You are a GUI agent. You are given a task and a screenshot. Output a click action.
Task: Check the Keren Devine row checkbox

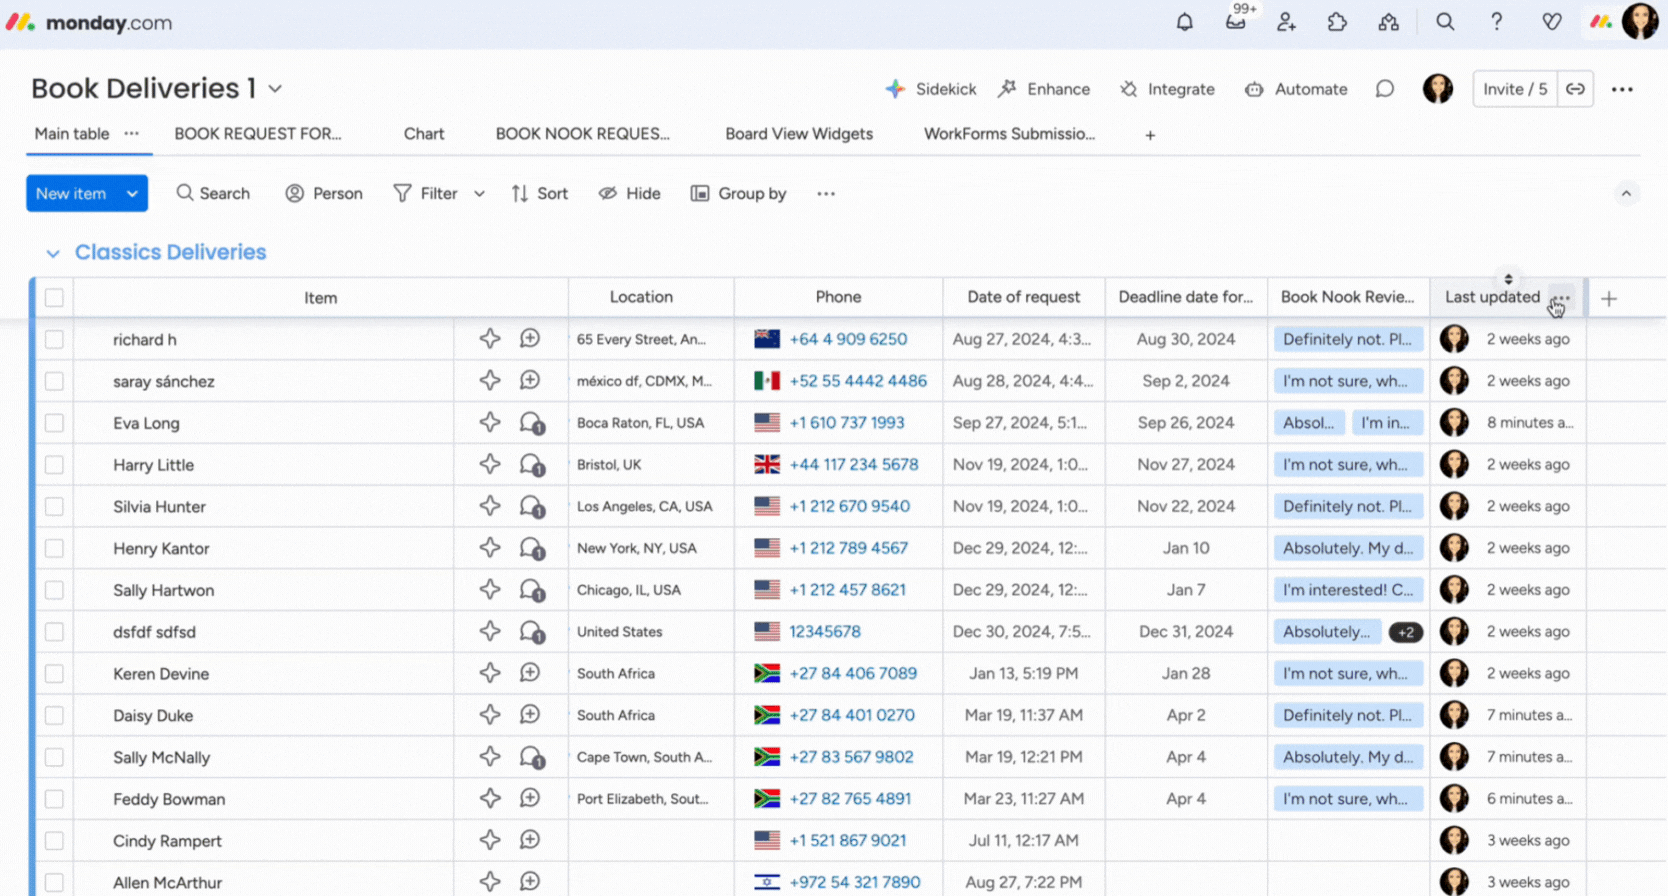[x=54, y=673]
